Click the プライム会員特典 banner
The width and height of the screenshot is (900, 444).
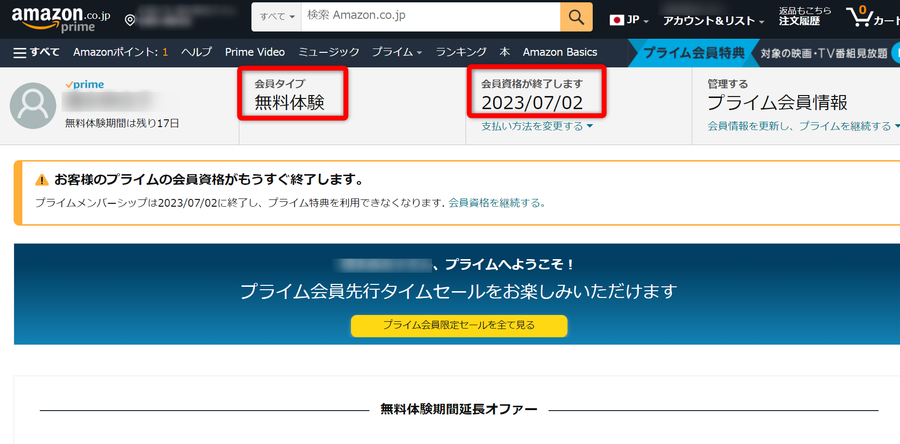click(693, 53)
